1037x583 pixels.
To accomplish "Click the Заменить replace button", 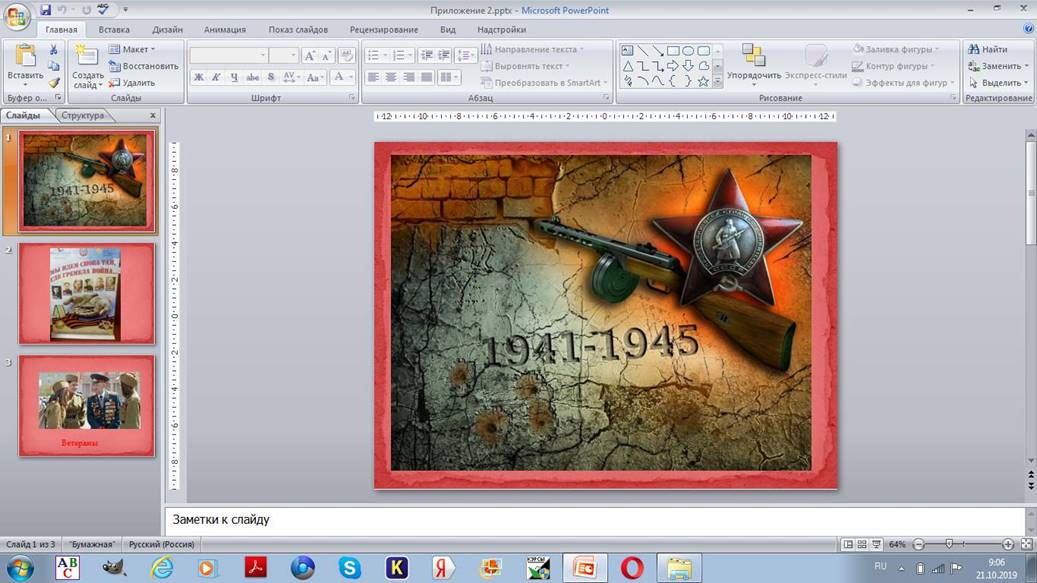I will (x=999, y=66).
